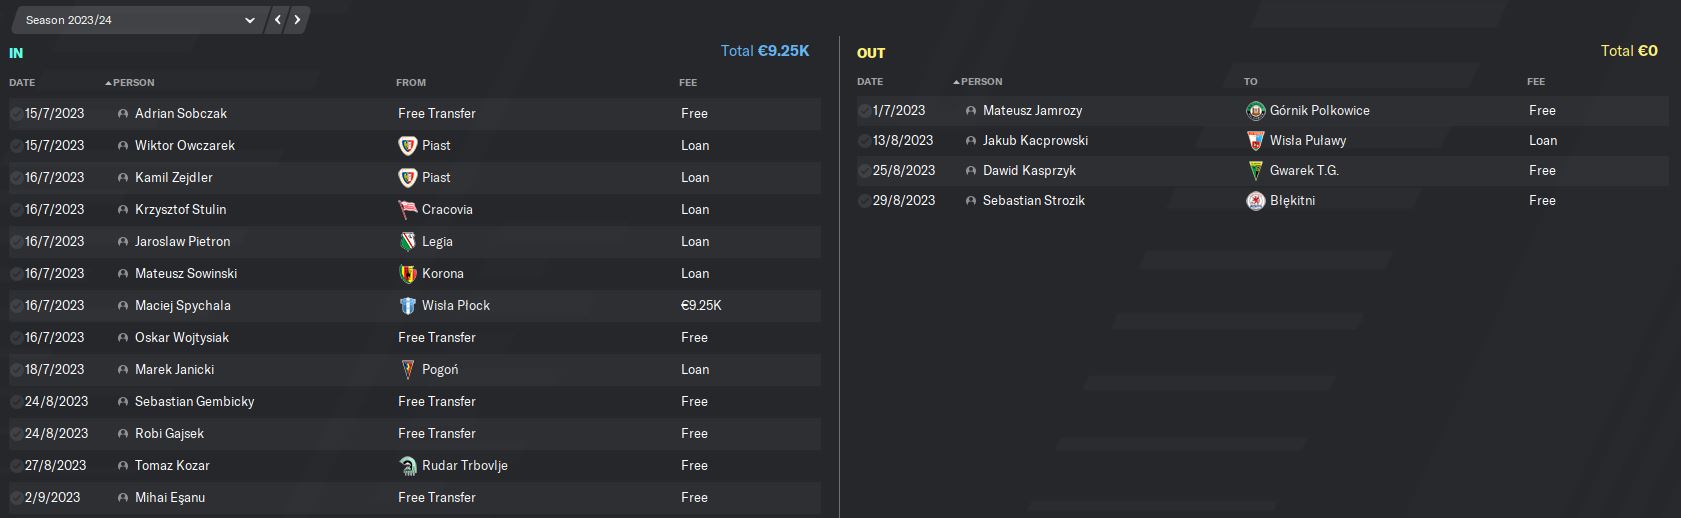Click the Korona club crest icon
The image size is (1681, 518).
coord(407,273)
